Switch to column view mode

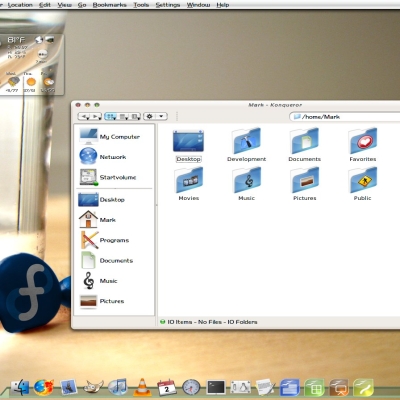pos(135,116)
